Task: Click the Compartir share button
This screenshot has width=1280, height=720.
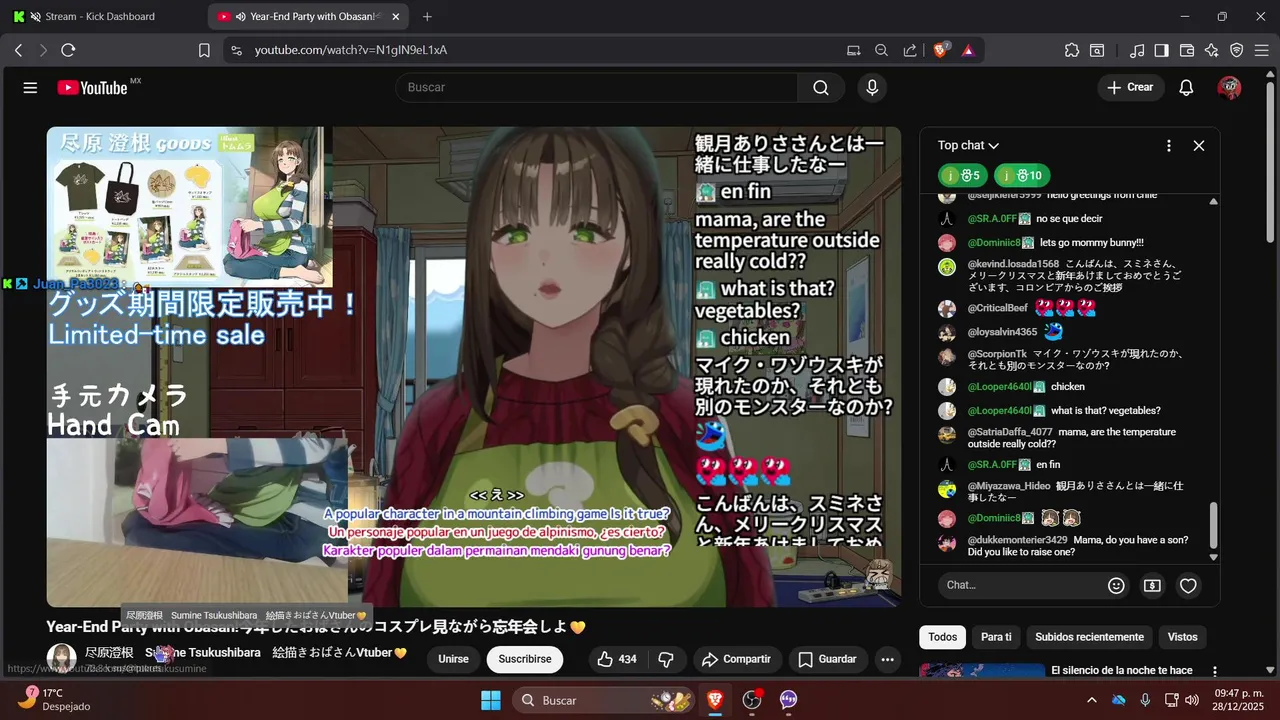Action: (737, 659)
